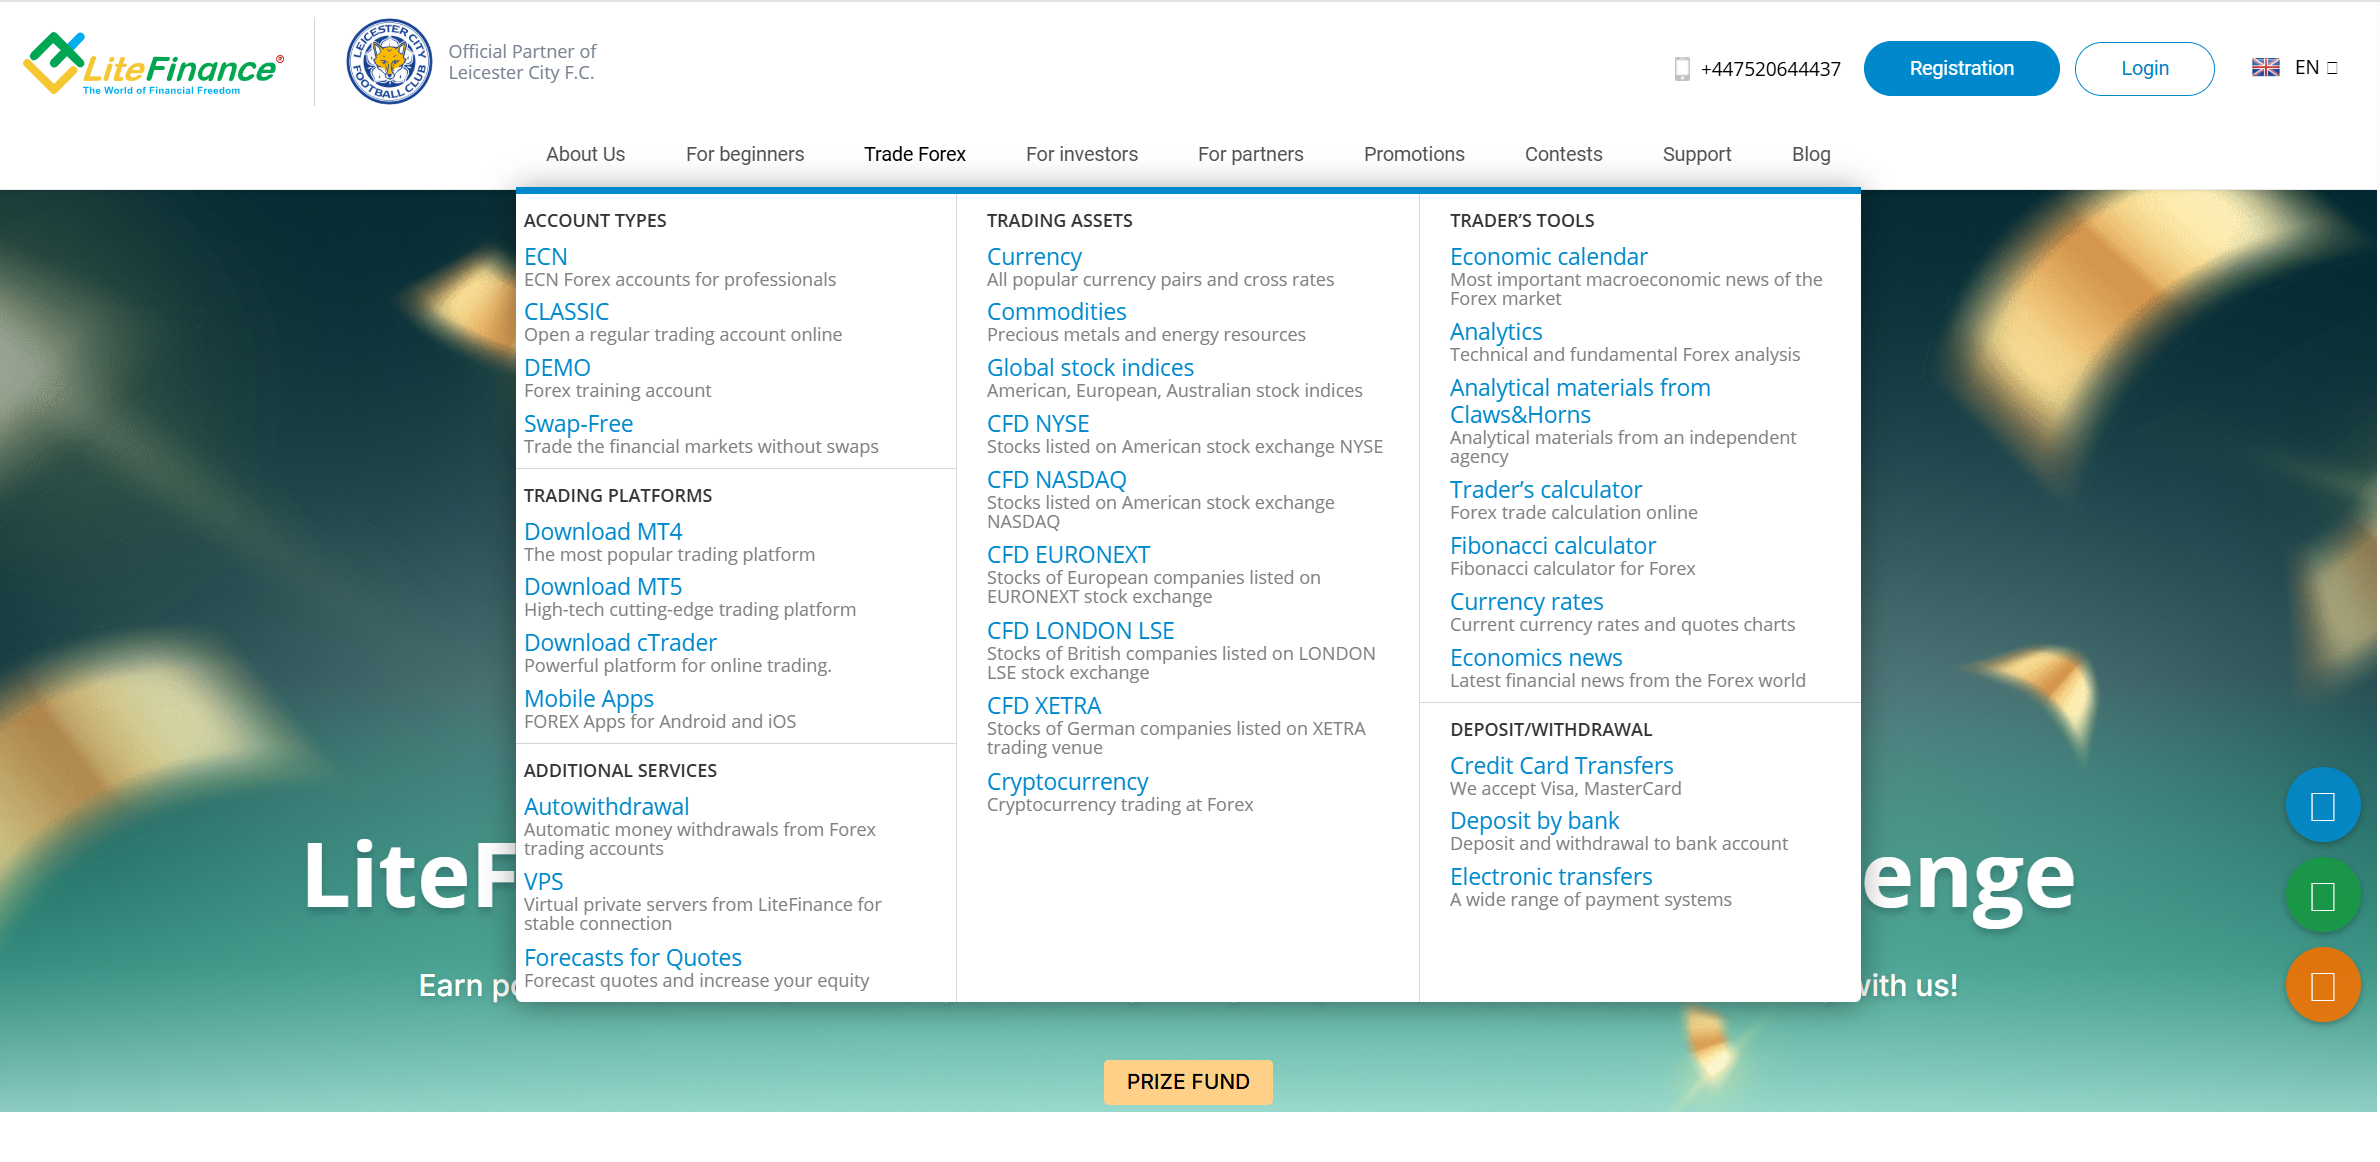
Task: Click the 'ADDITIONAL SERVICES' section heading
Action: [x=620, y=771]
